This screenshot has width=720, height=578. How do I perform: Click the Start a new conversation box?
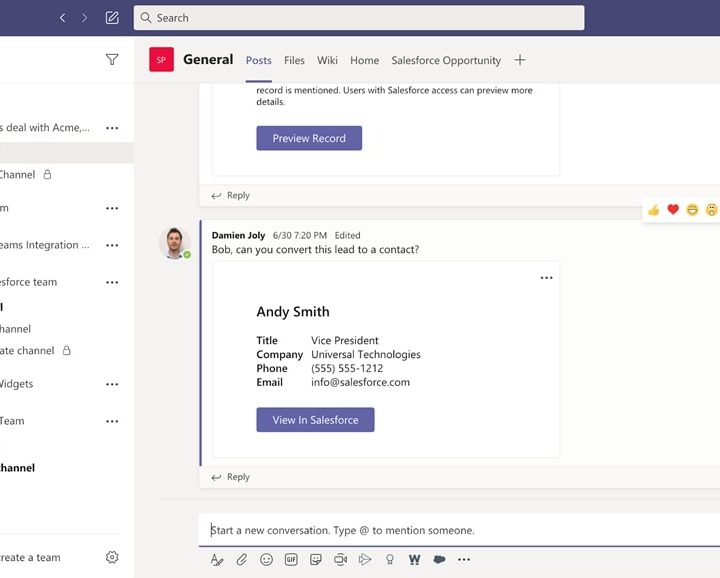459,530
